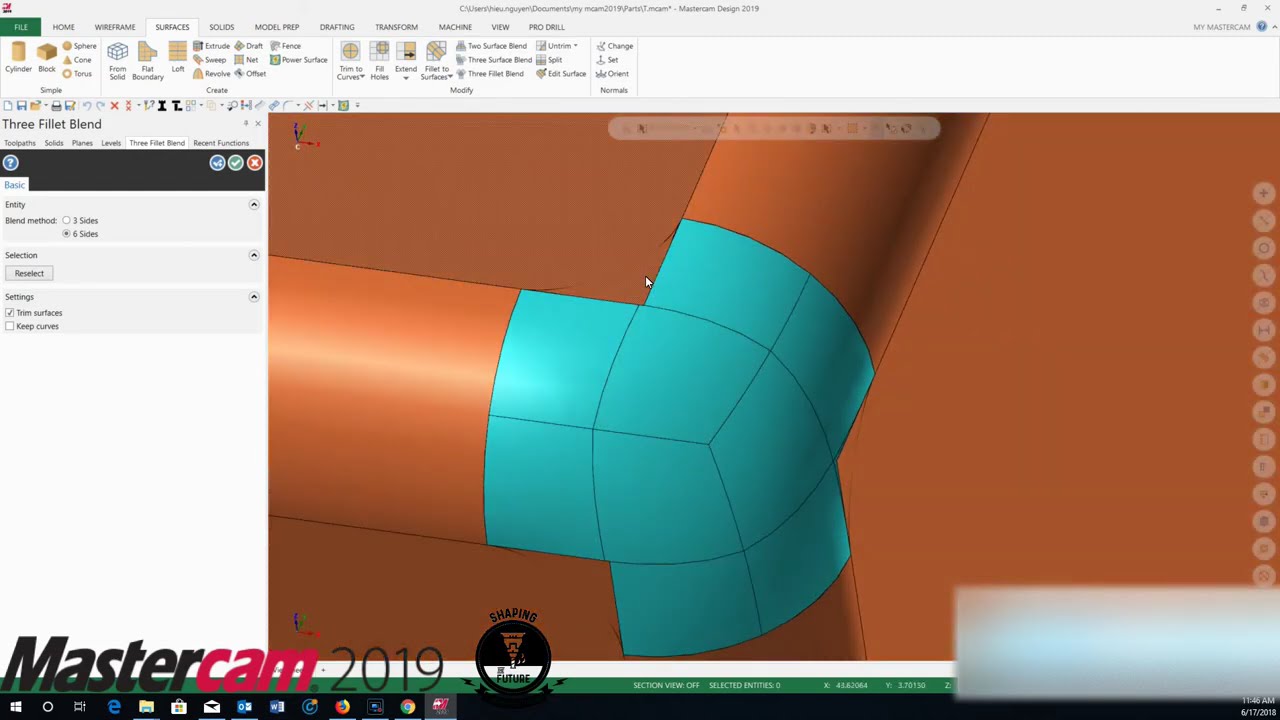Create surface From Solid
The width and height of the screenshot is (1280, 720).
click(117, 61)
